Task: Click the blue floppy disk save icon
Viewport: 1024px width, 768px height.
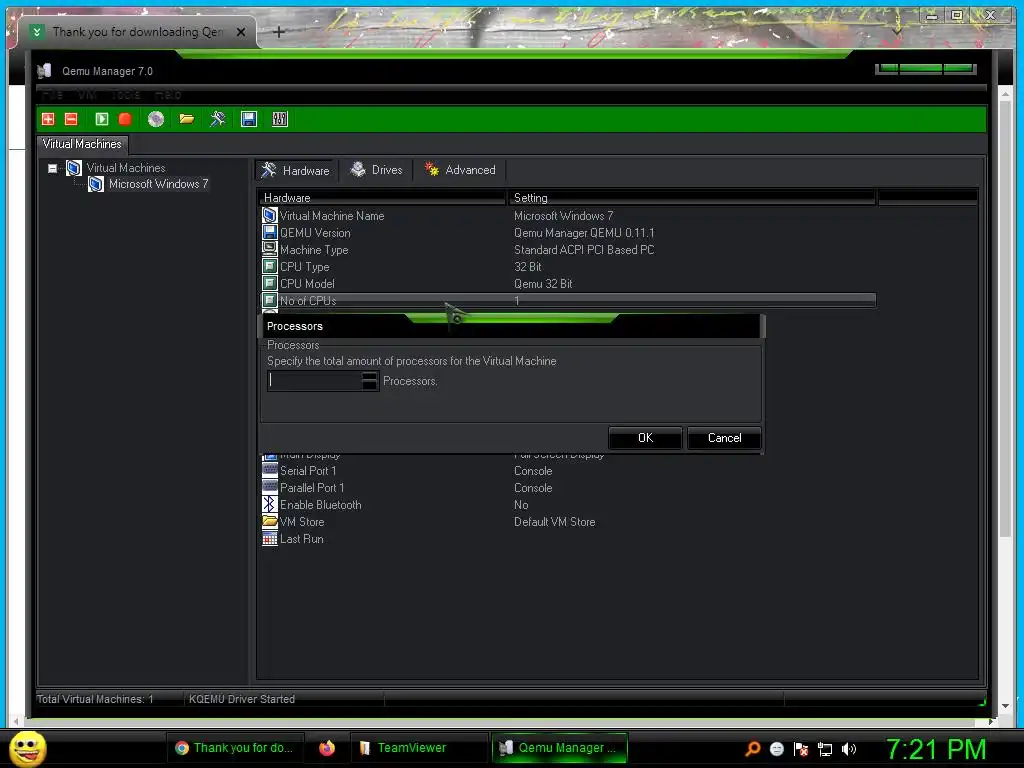Action: coord(249,119)
